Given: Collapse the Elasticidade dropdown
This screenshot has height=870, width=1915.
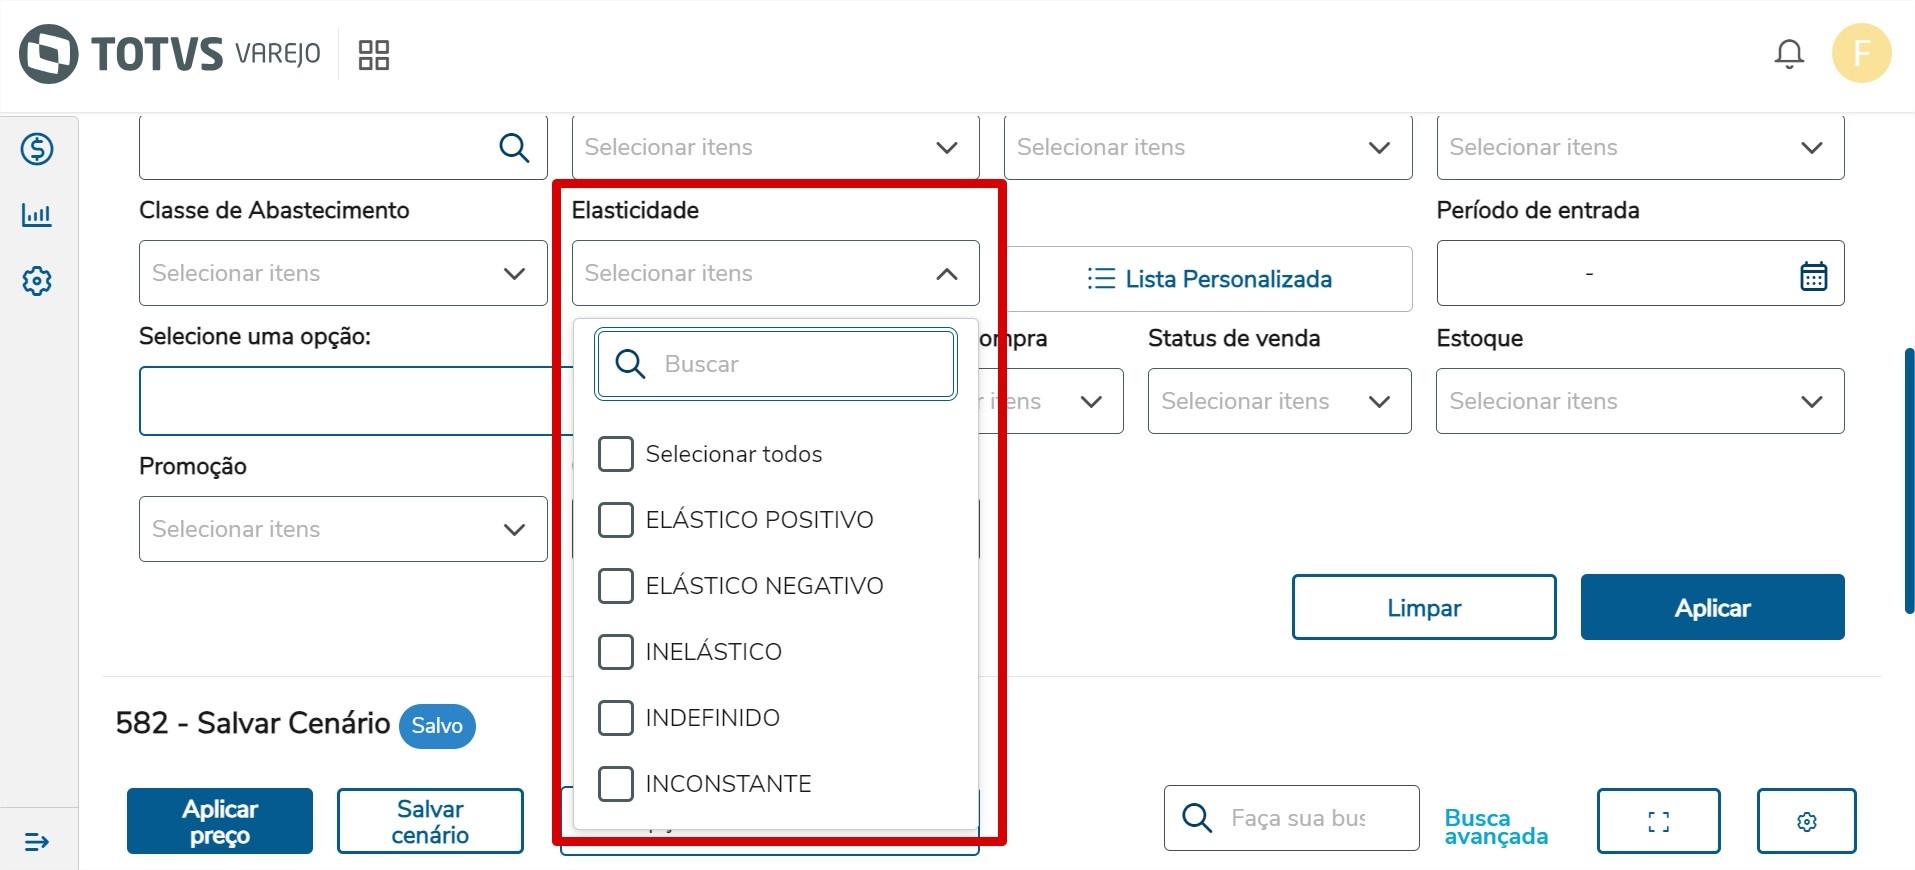Looking at the screenshot, I should coord(946,274).
